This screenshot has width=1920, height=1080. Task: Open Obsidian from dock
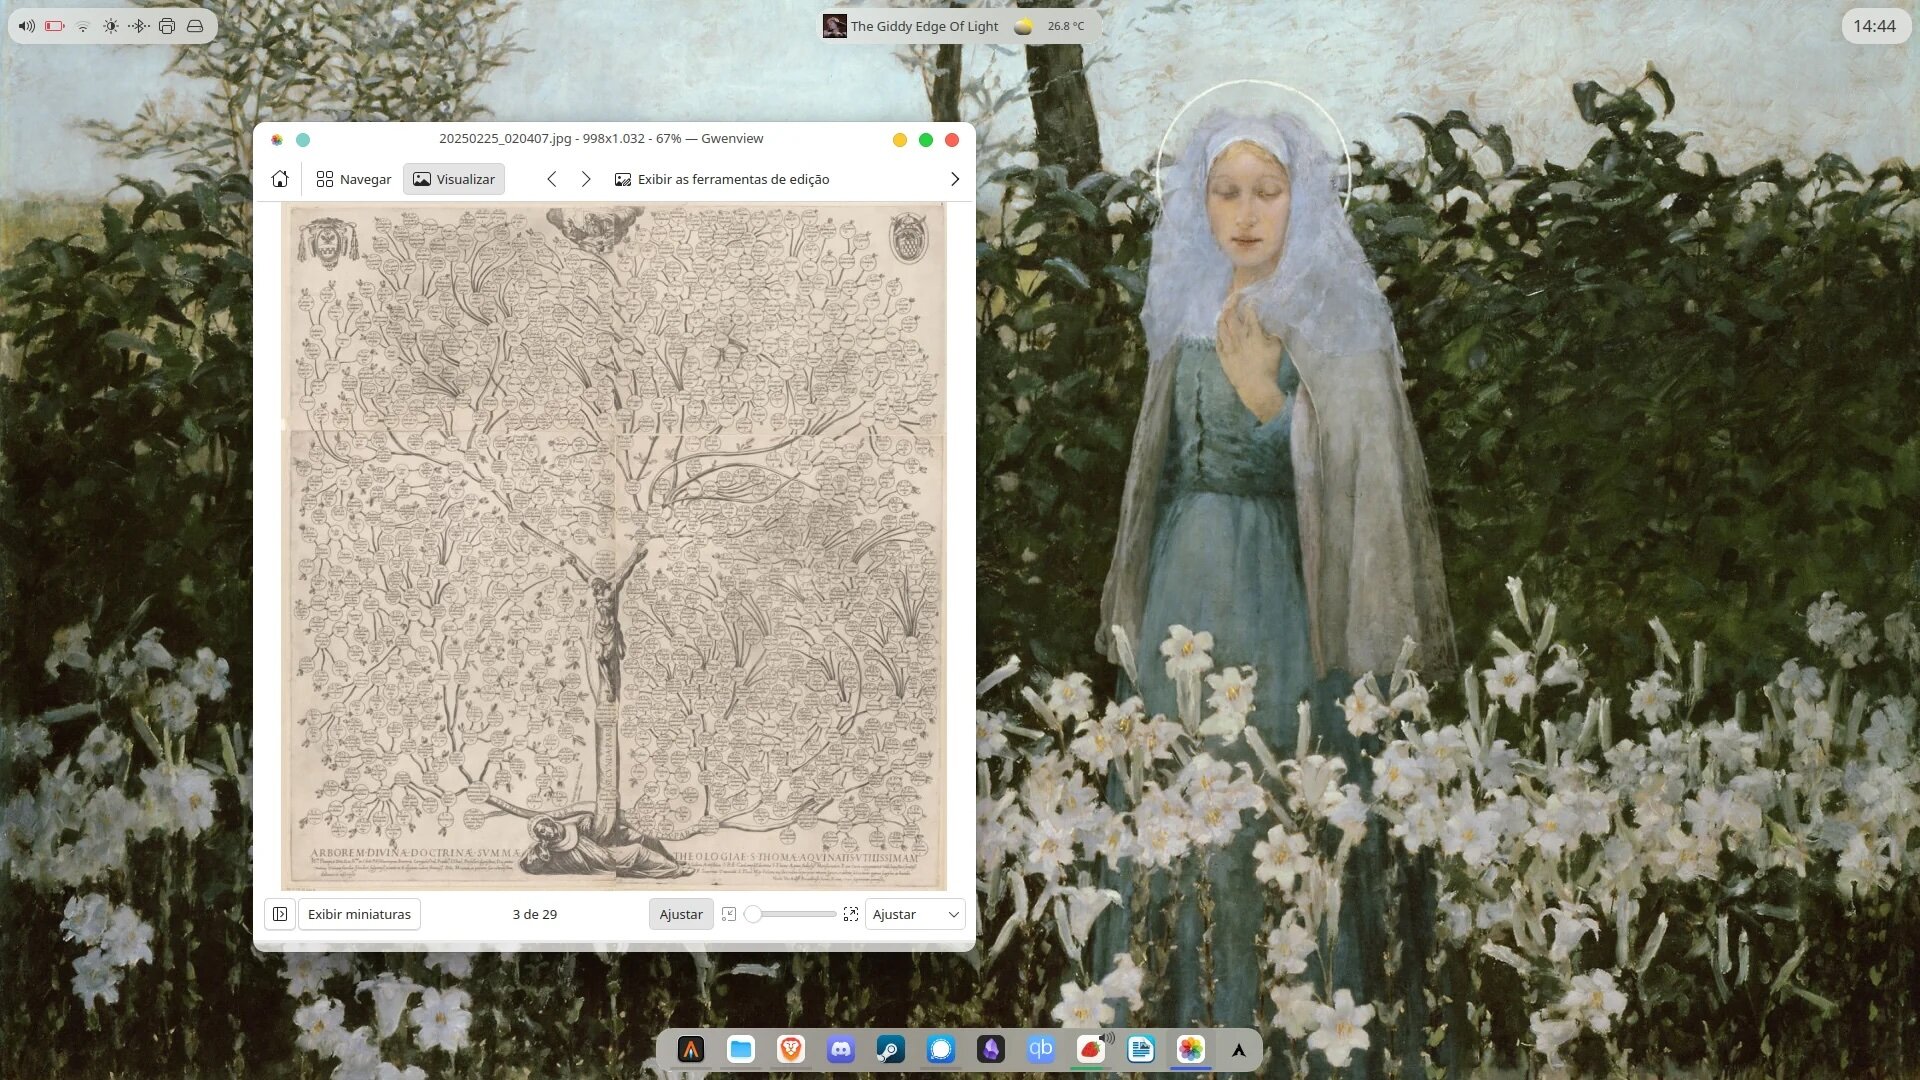pyautogui.click(x=991, y=1049)
